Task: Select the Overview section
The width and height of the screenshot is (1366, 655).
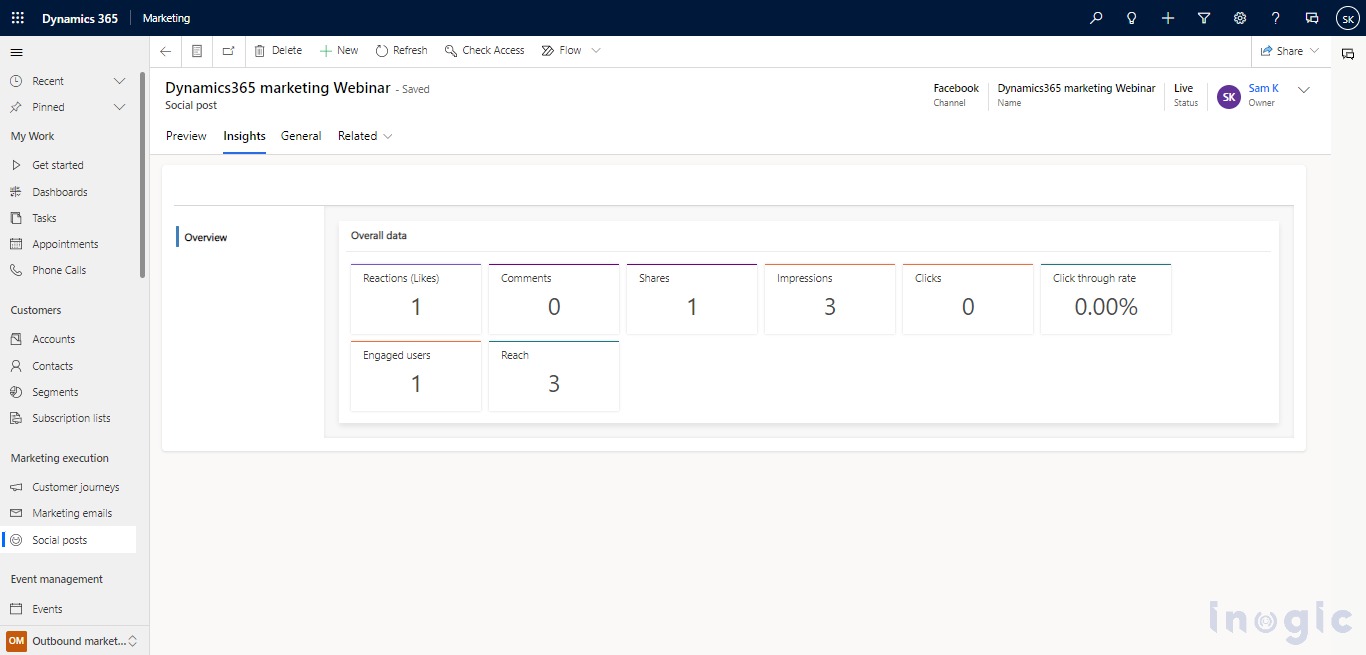Action: 206,238
